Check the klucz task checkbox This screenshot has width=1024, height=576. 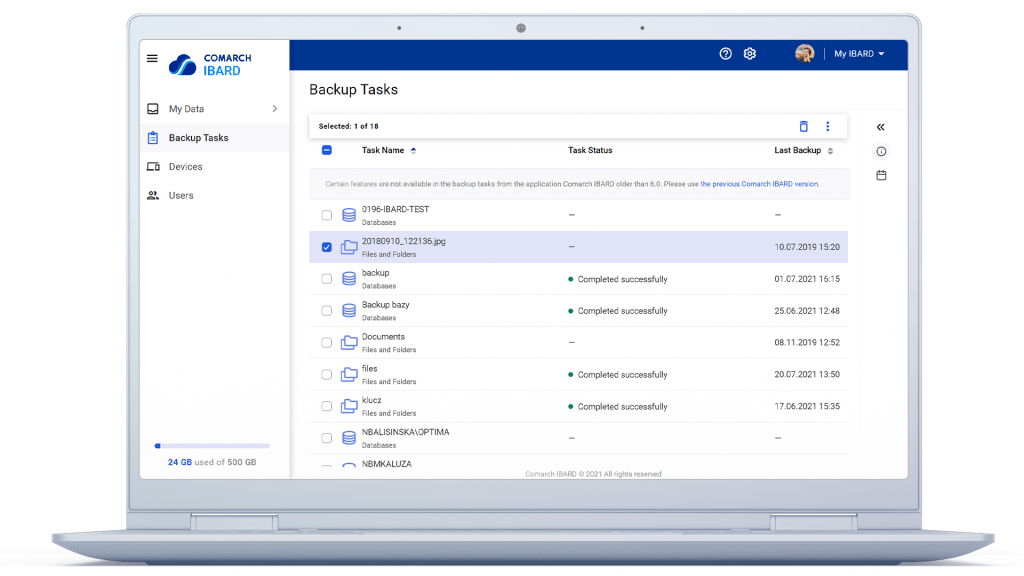pos(327,406)
